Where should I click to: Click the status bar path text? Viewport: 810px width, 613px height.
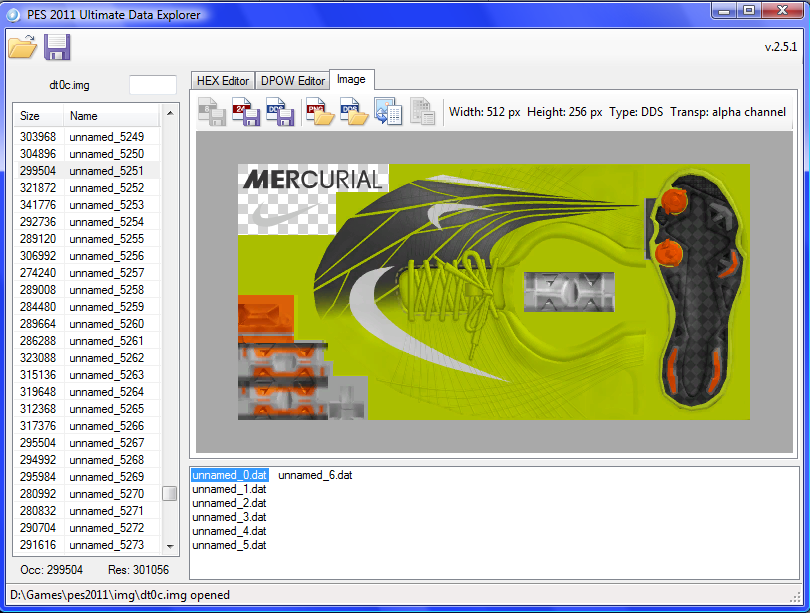(x=120, y=595)
